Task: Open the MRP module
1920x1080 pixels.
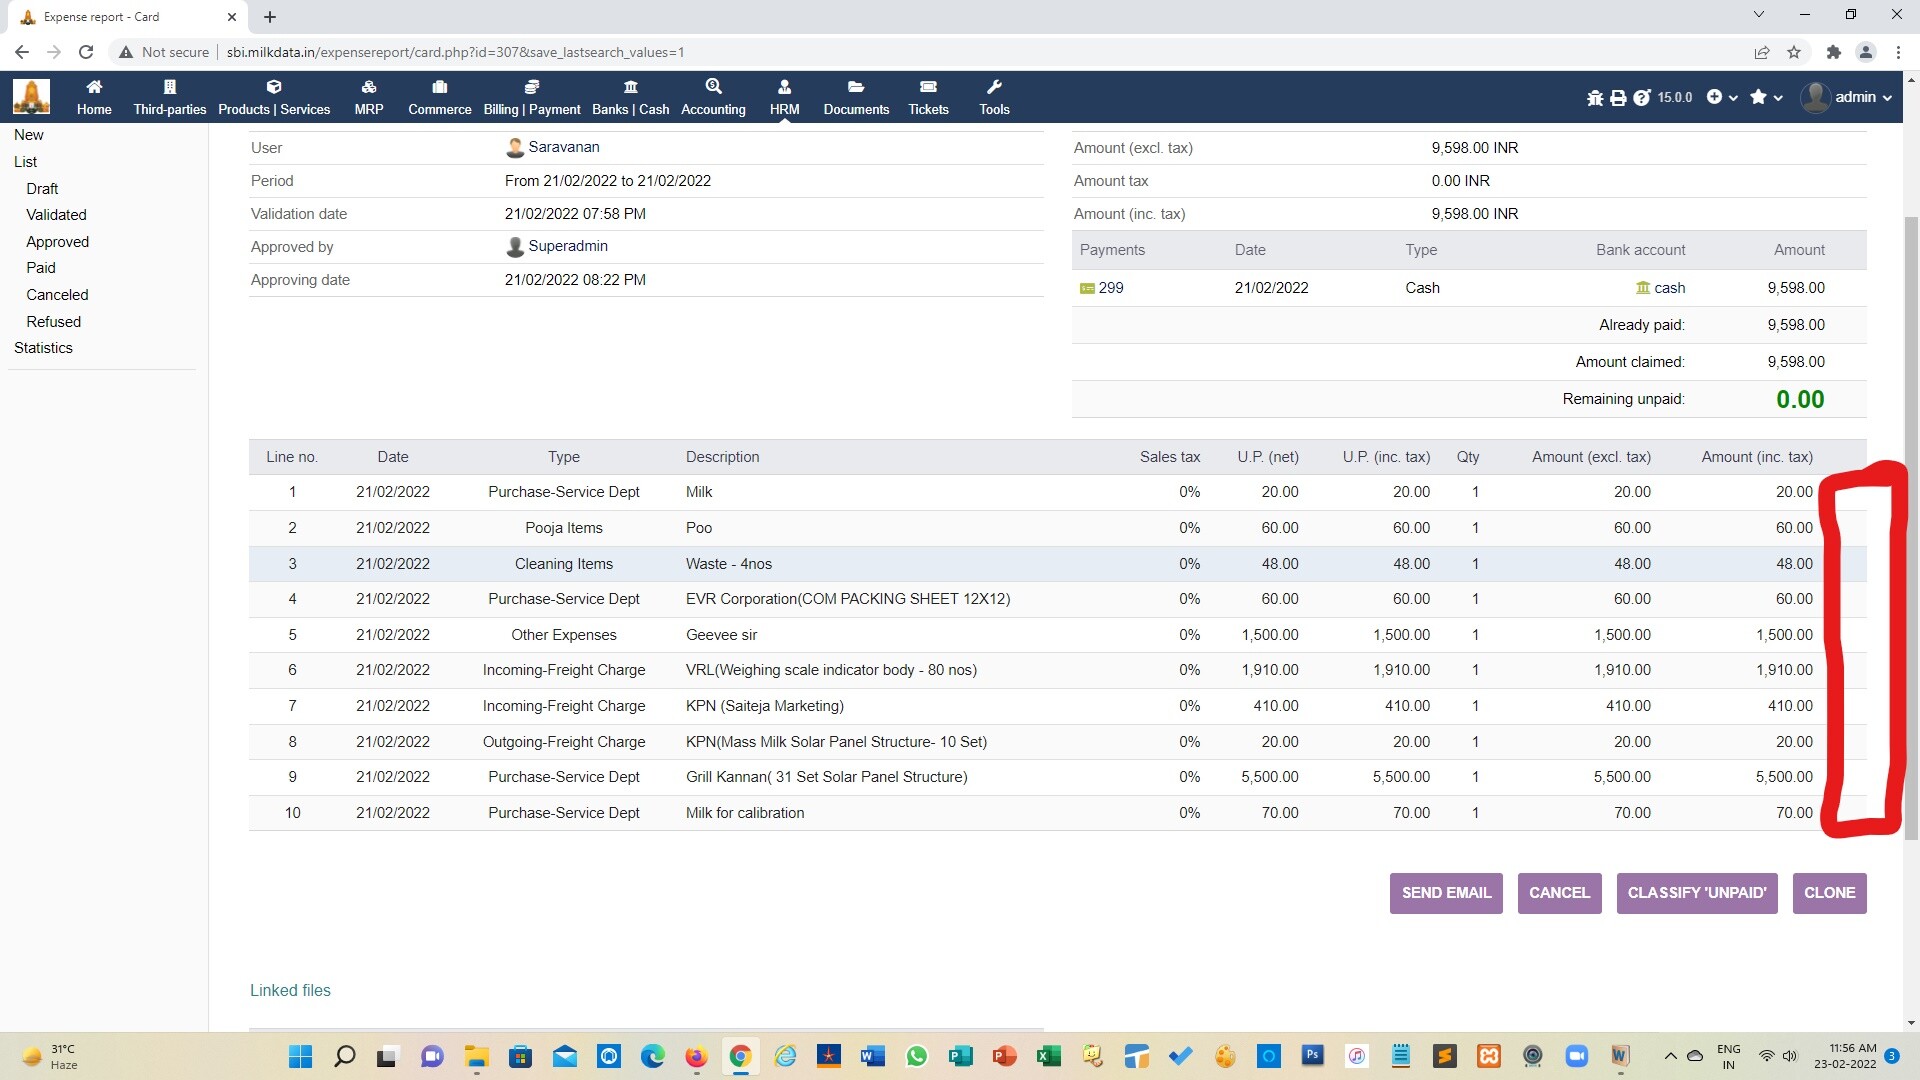Action: tap(369, 97)
